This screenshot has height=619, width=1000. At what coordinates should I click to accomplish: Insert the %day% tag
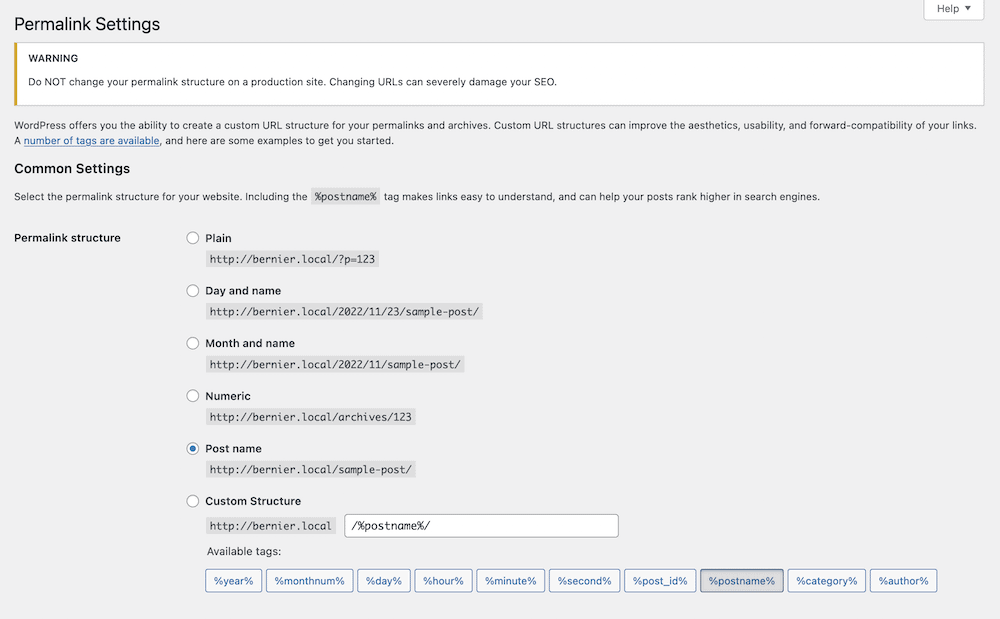coord(384,581)
